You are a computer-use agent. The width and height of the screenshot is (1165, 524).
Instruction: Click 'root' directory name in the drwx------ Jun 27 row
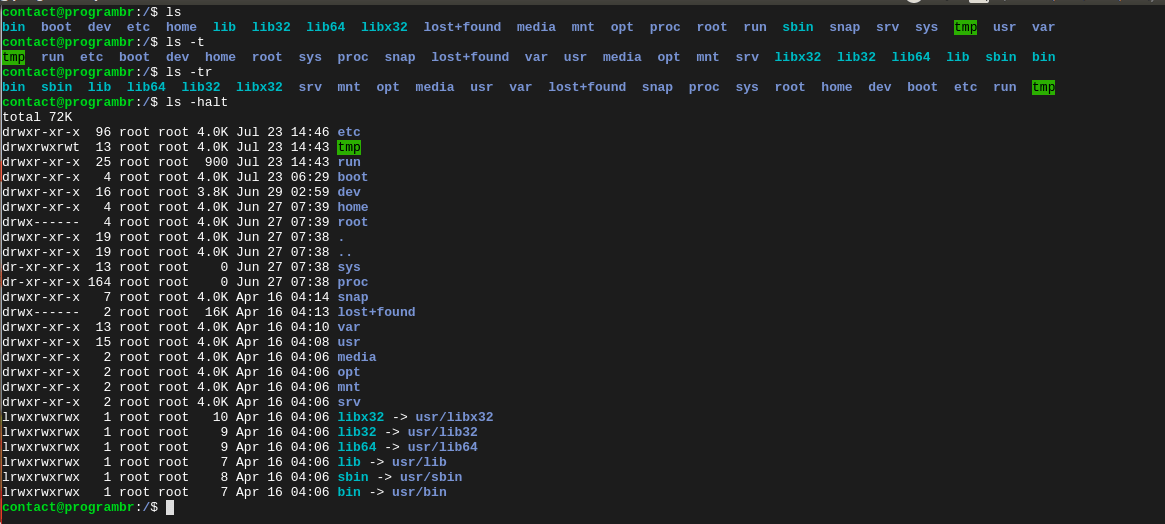coord(353,222)
